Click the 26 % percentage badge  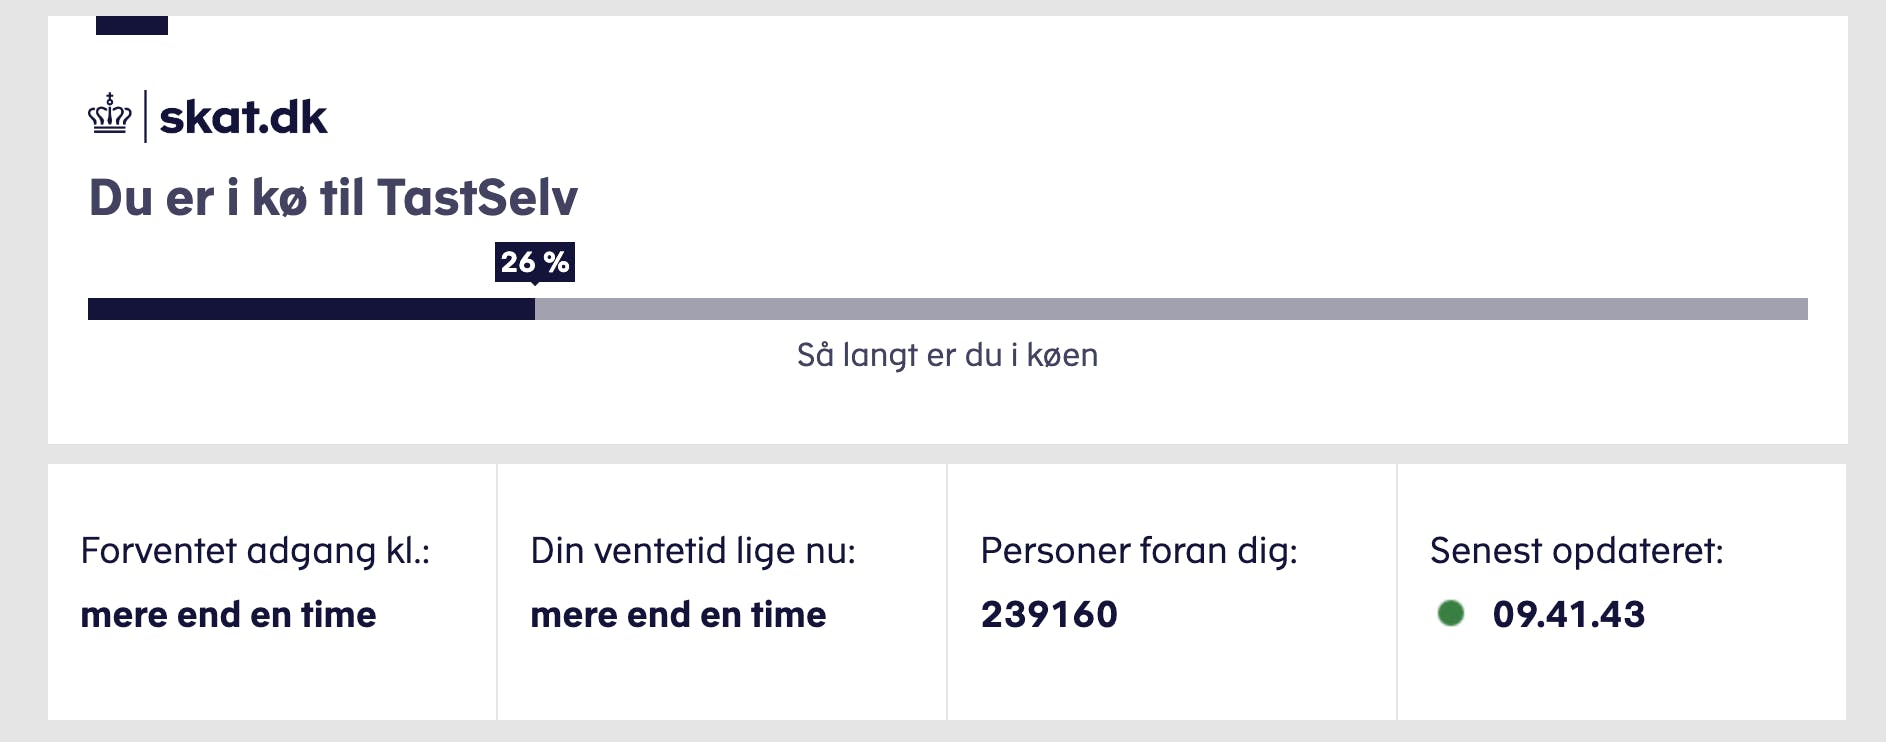(535, 262)
